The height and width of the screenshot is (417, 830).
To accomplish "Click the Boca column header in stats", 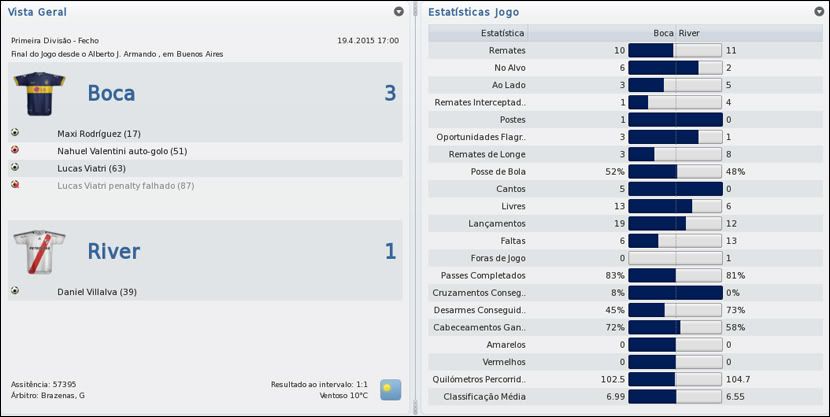I will tap(663, 33).
